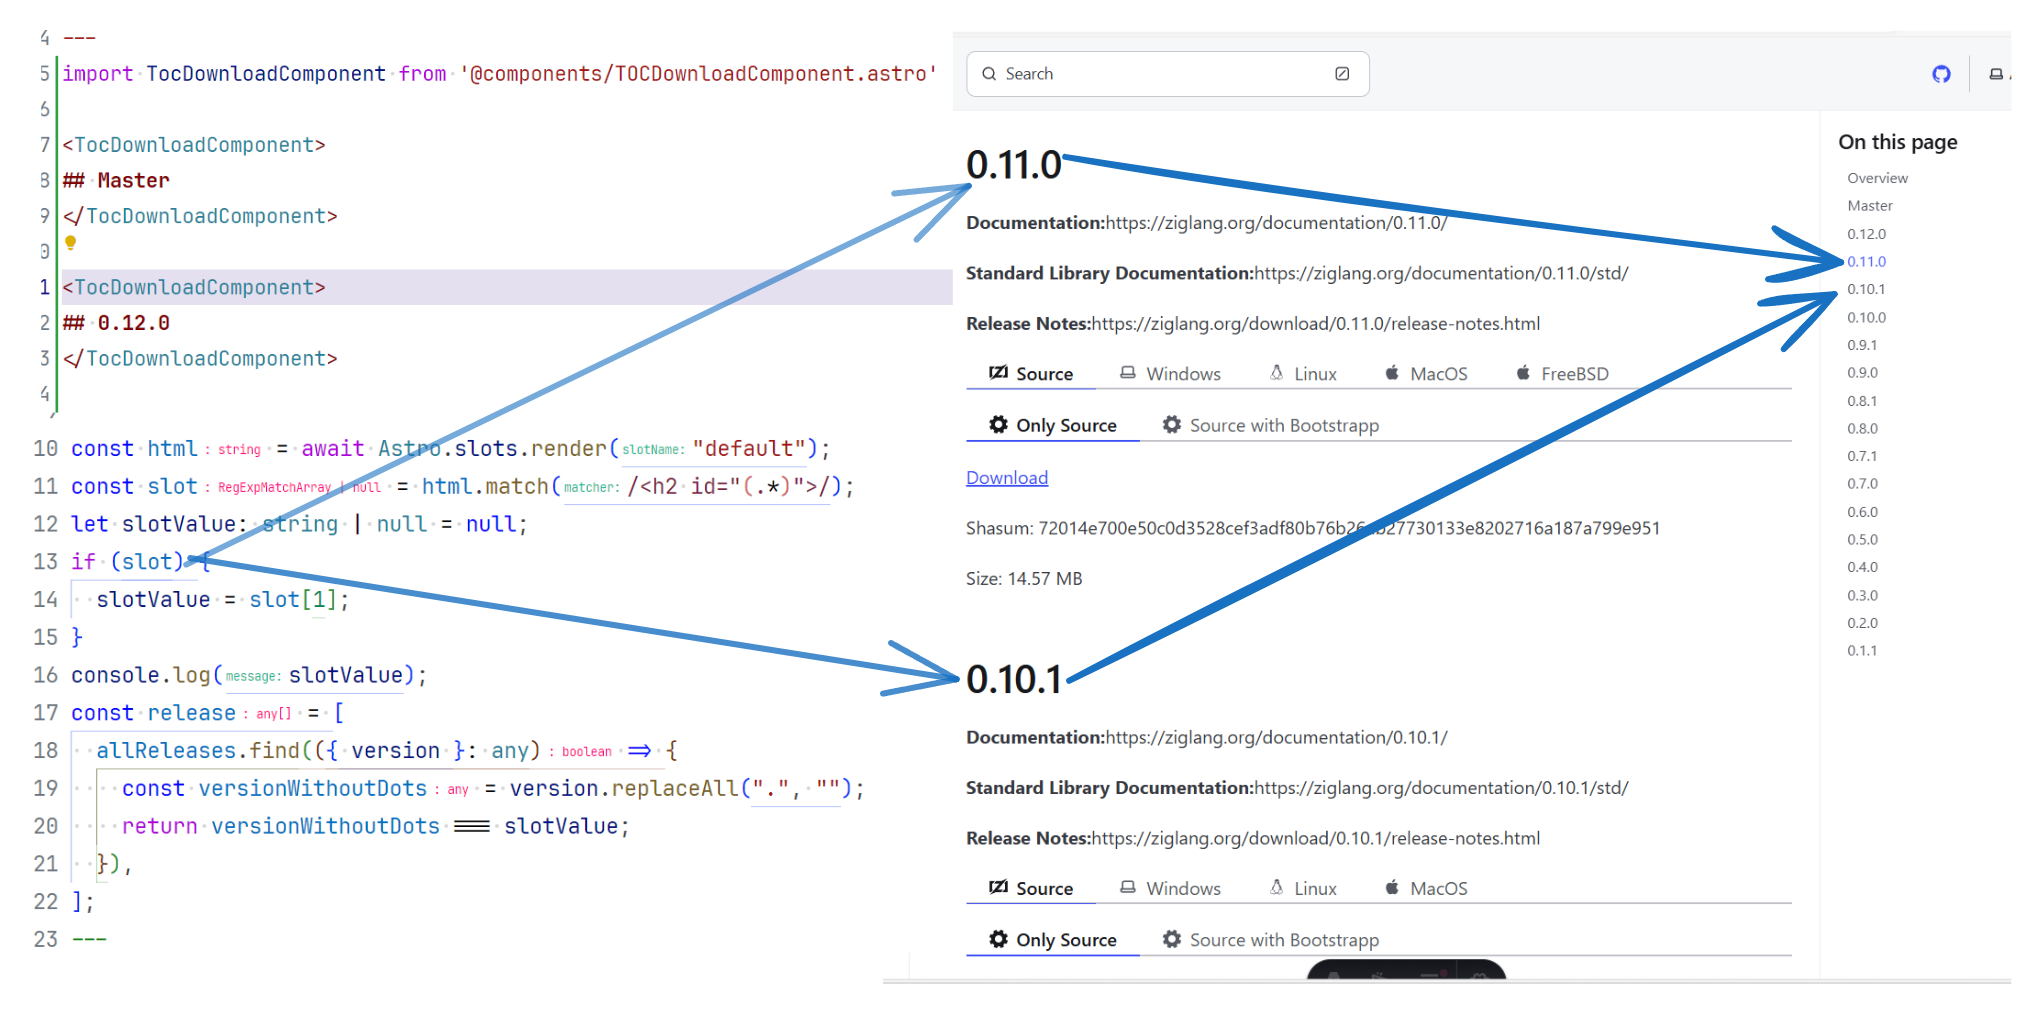Viewport: 2041px width, 1013px height.
Task: Go to 0.8.1 in page outline
Action: (1862, 401)
